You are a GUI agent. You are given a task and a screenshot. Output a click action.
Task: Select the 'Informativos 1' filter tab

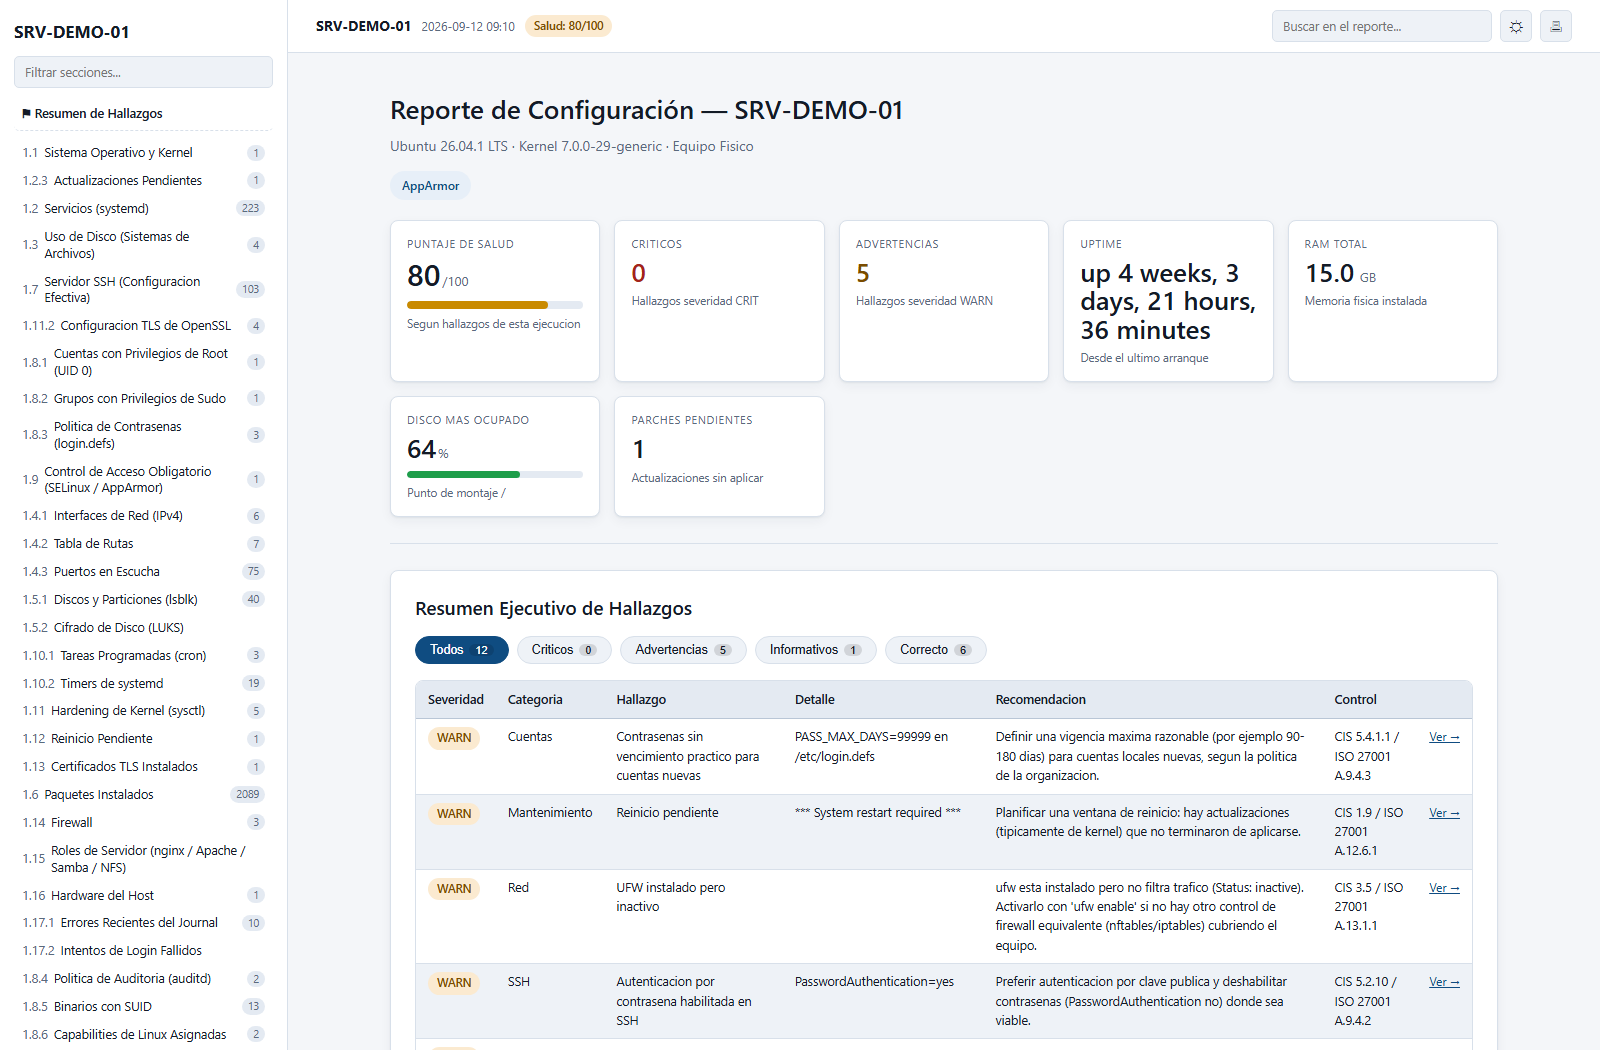[x=815, y=650]
